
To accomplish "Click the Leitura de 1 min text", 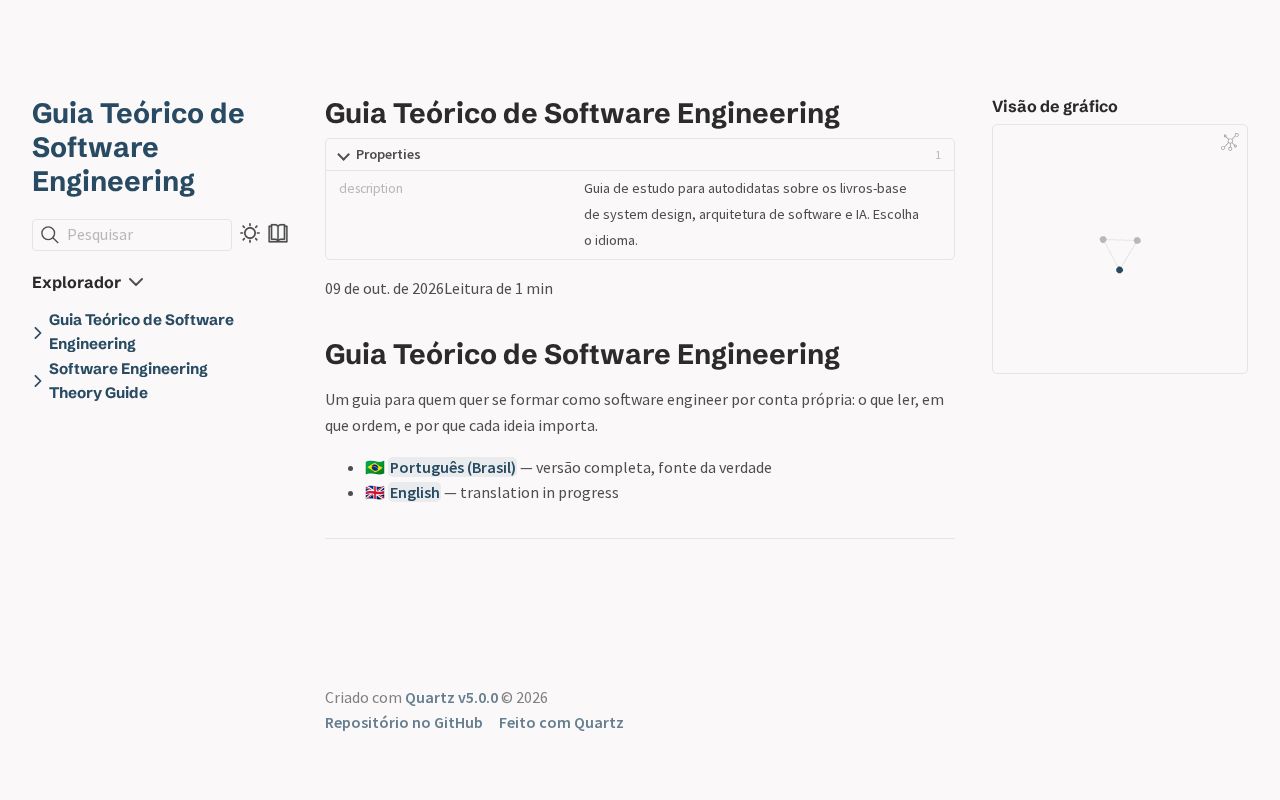I will [498, 289].
